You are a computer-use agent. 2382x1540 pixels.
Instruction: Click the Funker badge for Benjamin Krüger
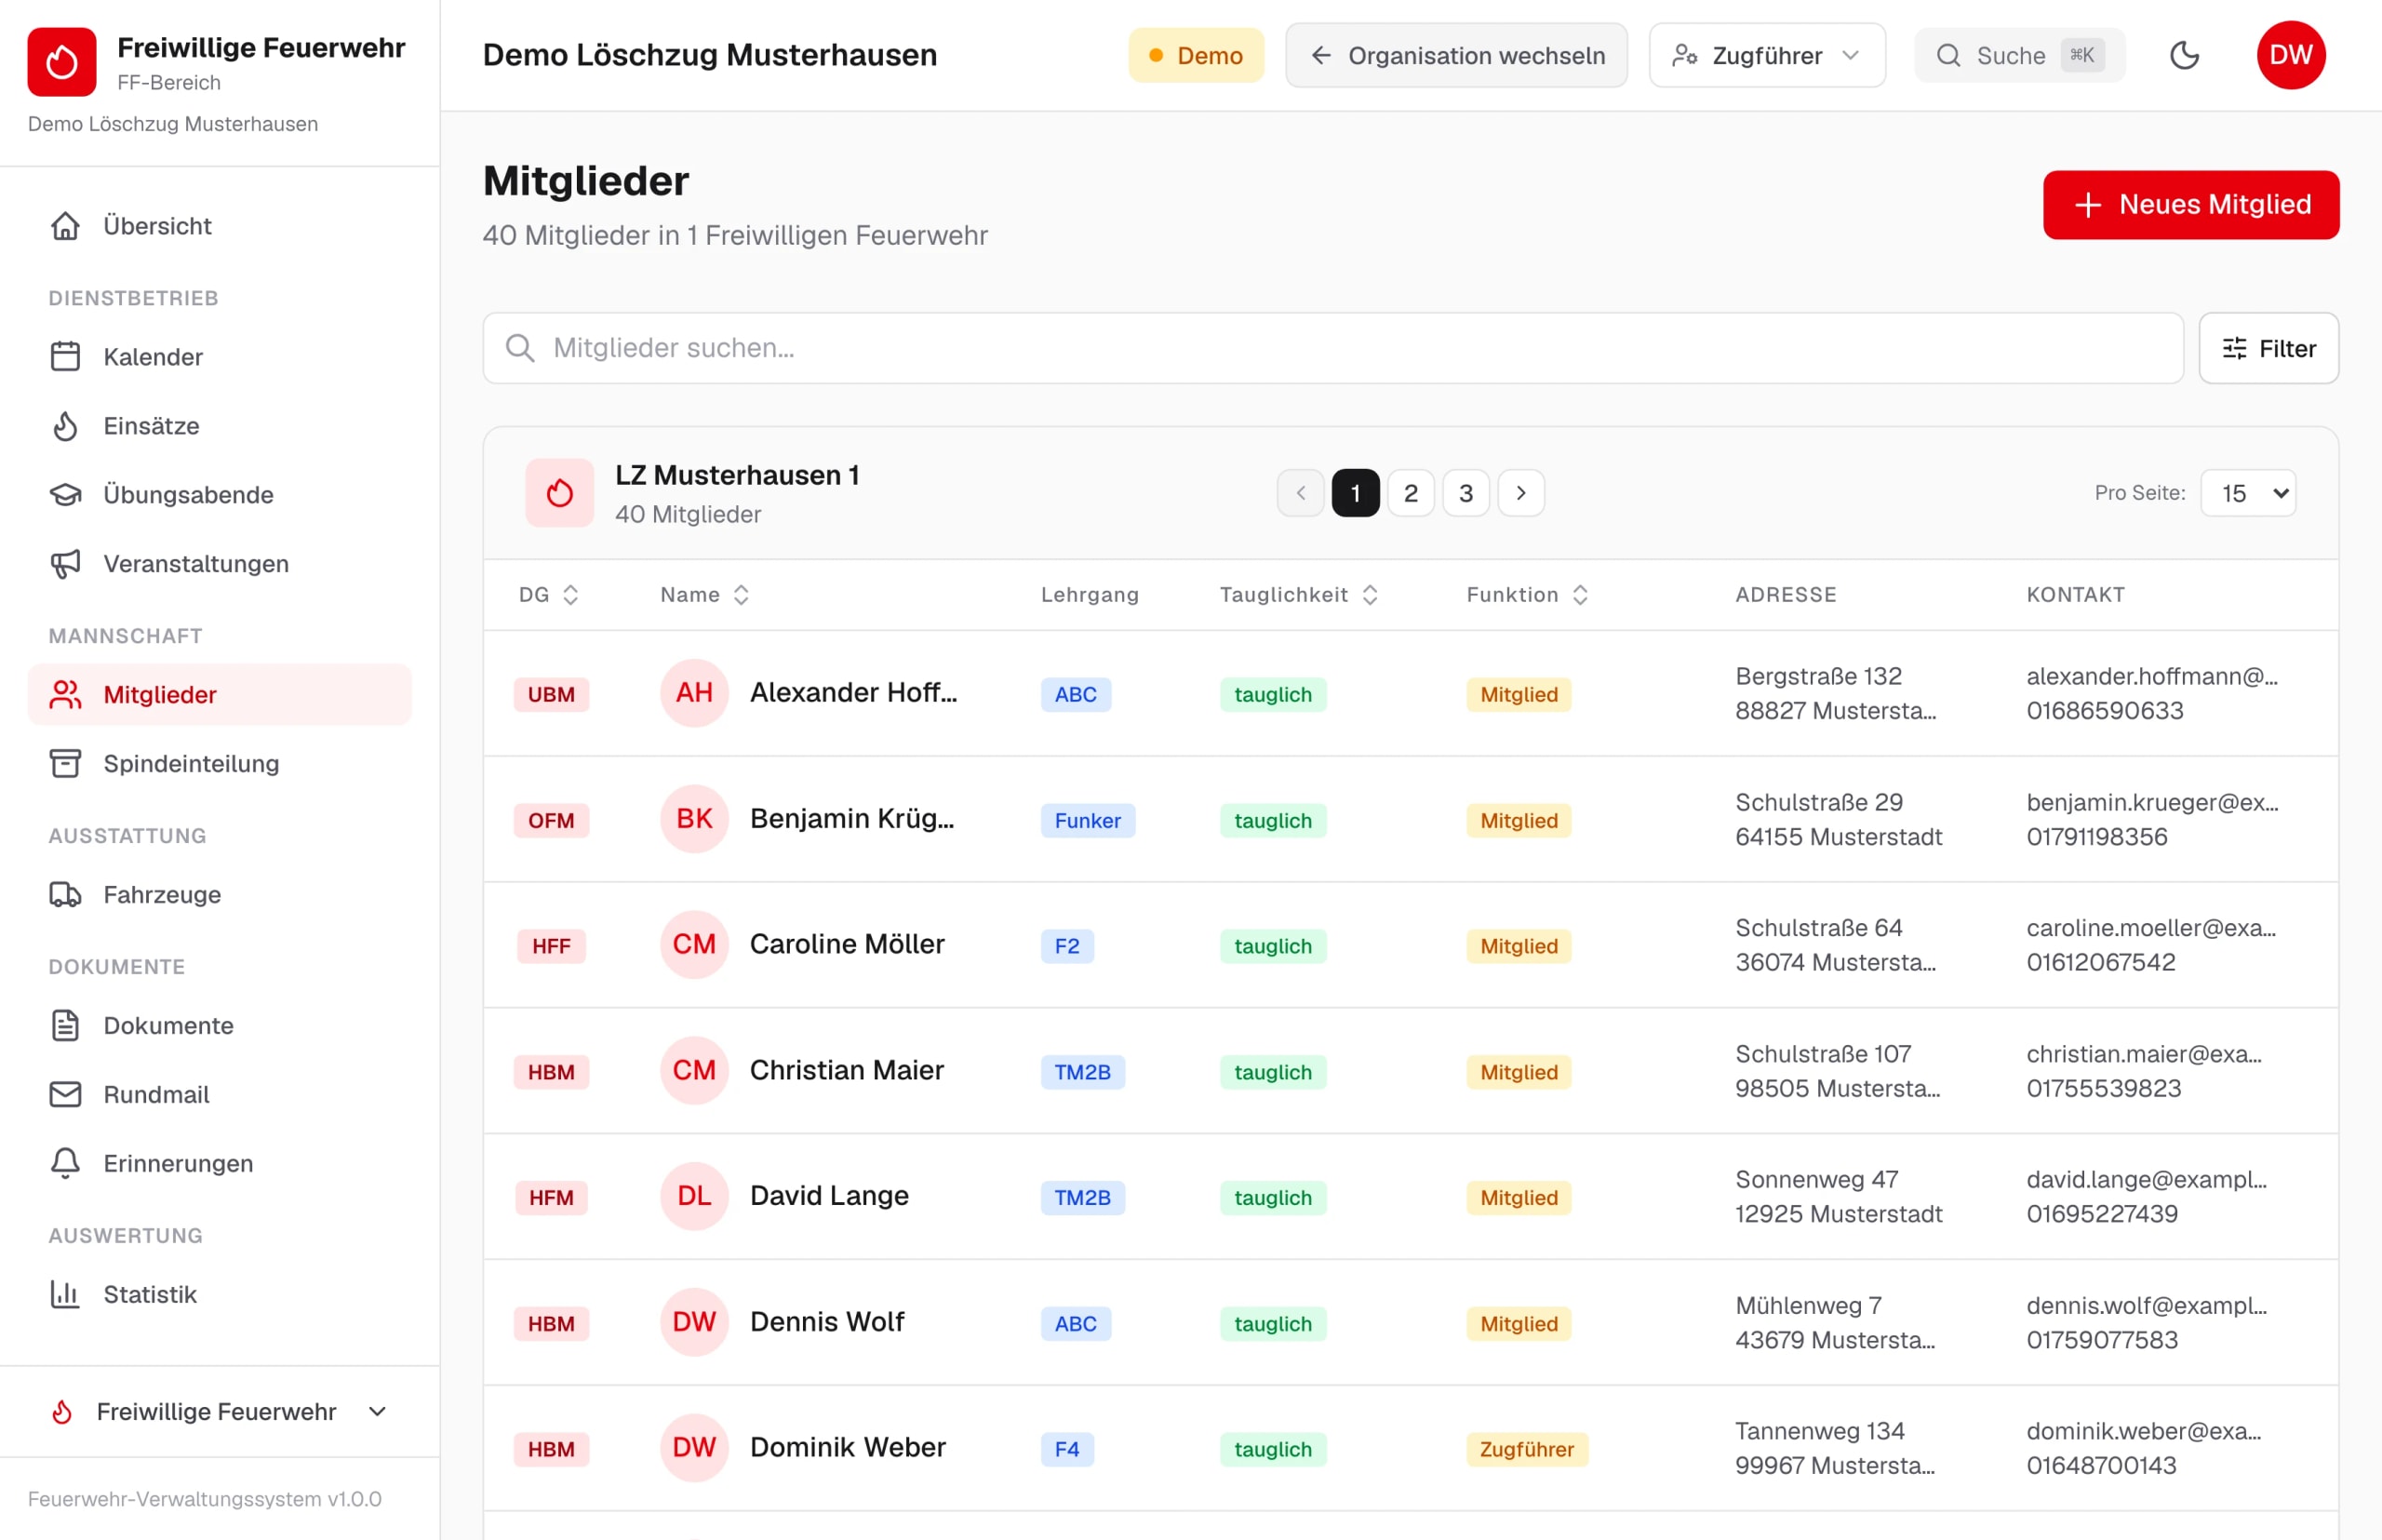pos(1087,821)
